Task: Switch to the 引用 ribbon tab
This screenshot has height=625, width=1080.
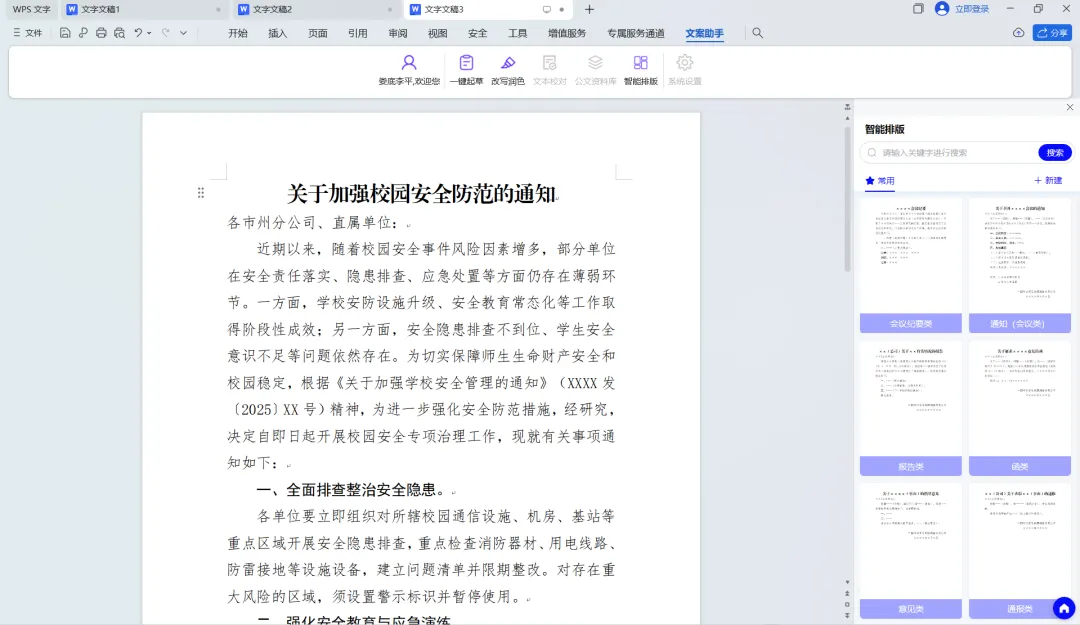Action: 357,33
